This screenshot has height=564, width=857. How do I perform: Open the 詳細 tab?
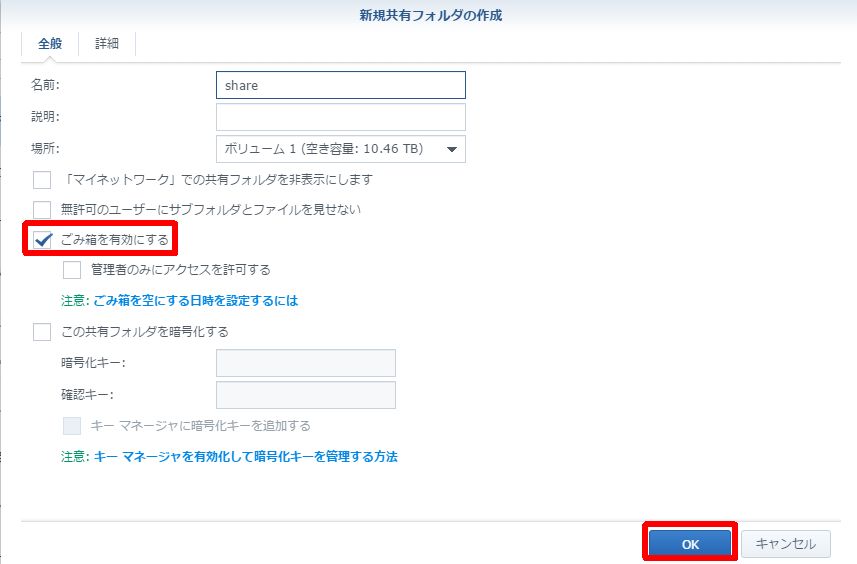click(x=107, y=44)
